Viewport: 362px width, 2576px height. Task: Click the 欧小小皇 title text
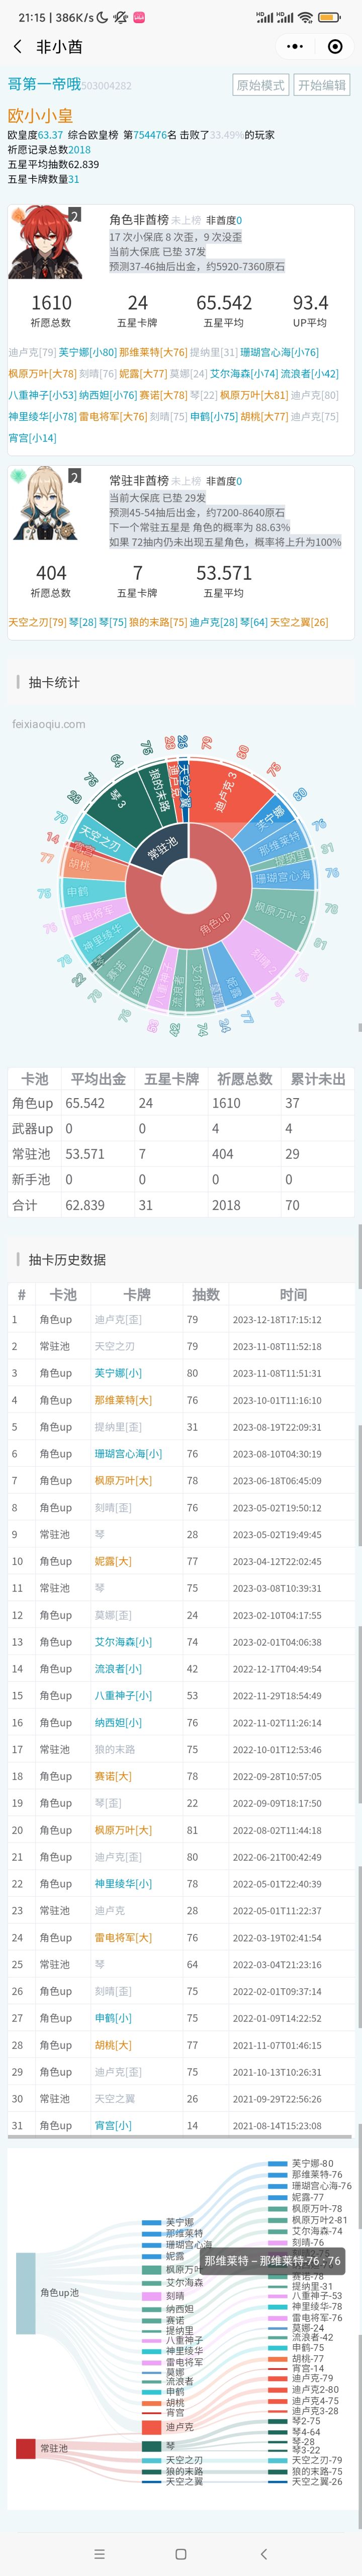[x=40, y=115]
